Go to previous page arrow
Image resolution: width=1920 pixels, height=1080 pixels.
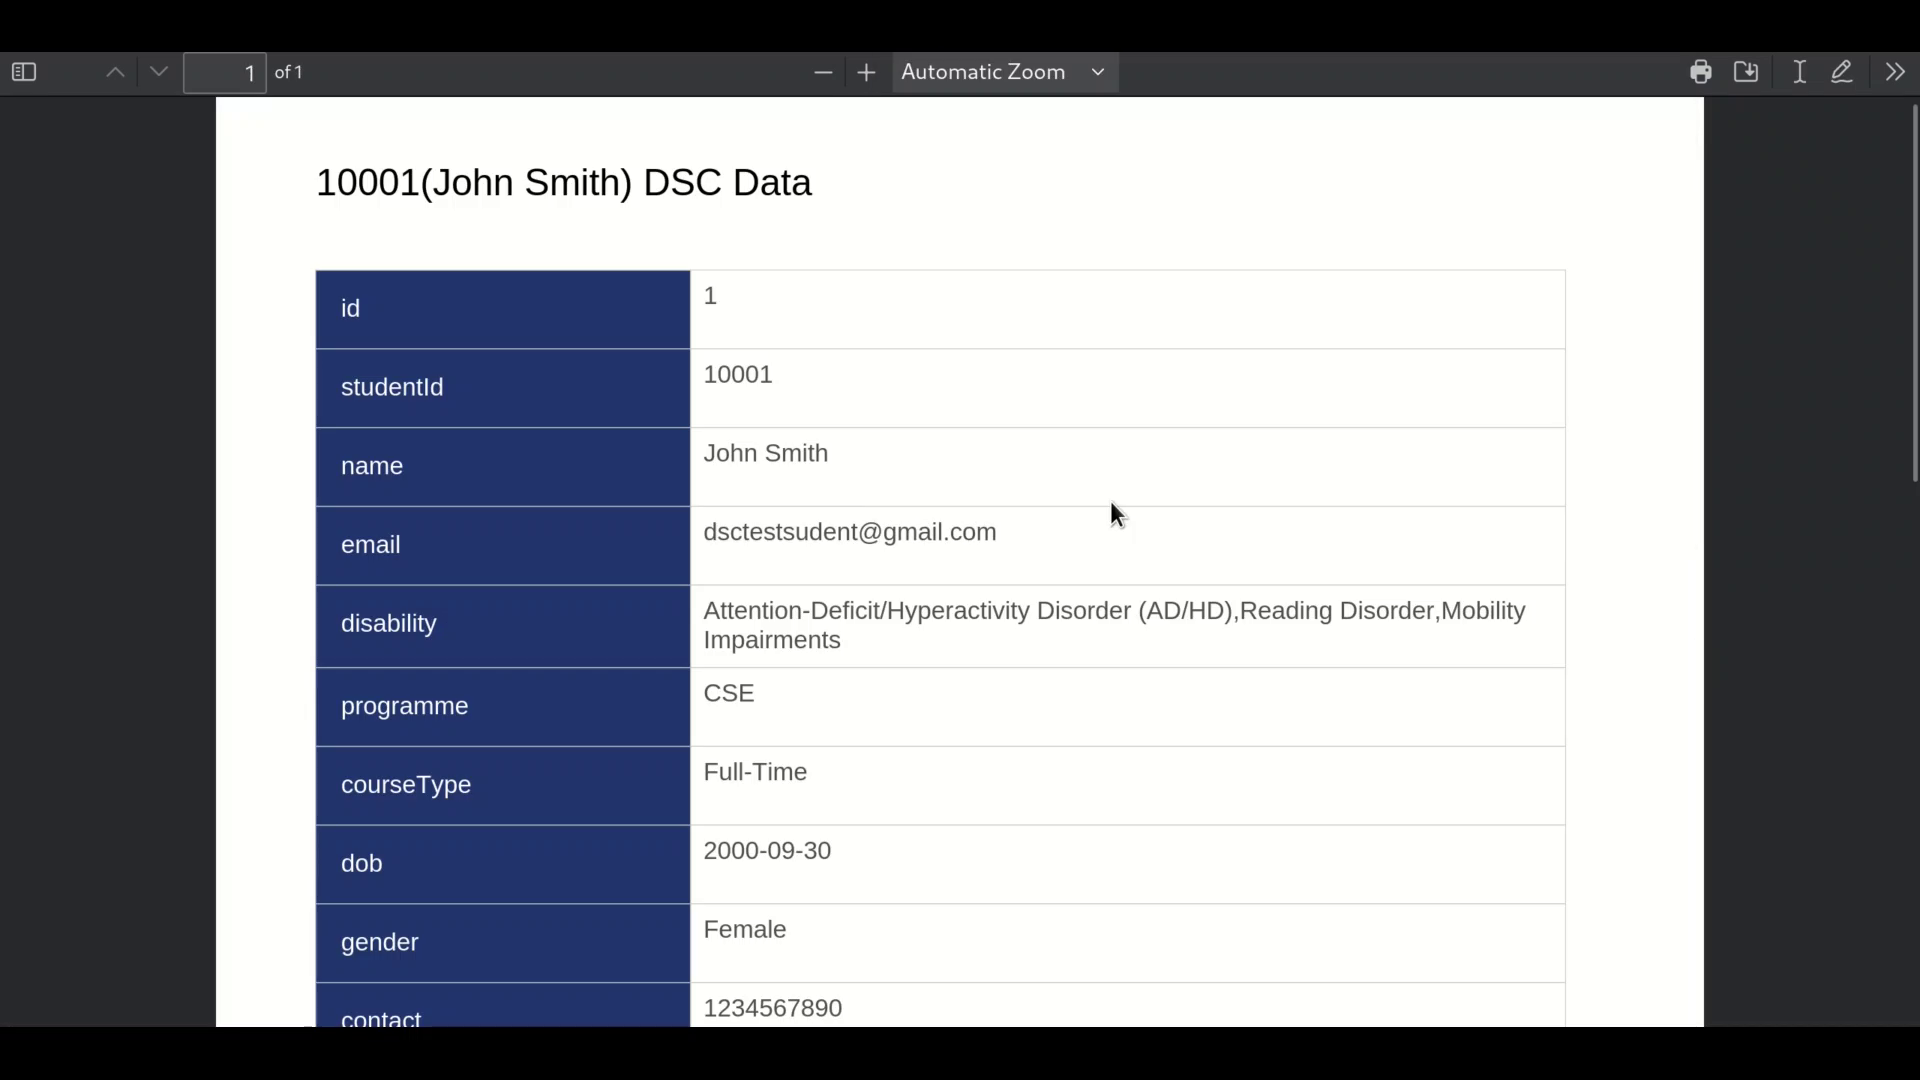[x=115, y=73]
